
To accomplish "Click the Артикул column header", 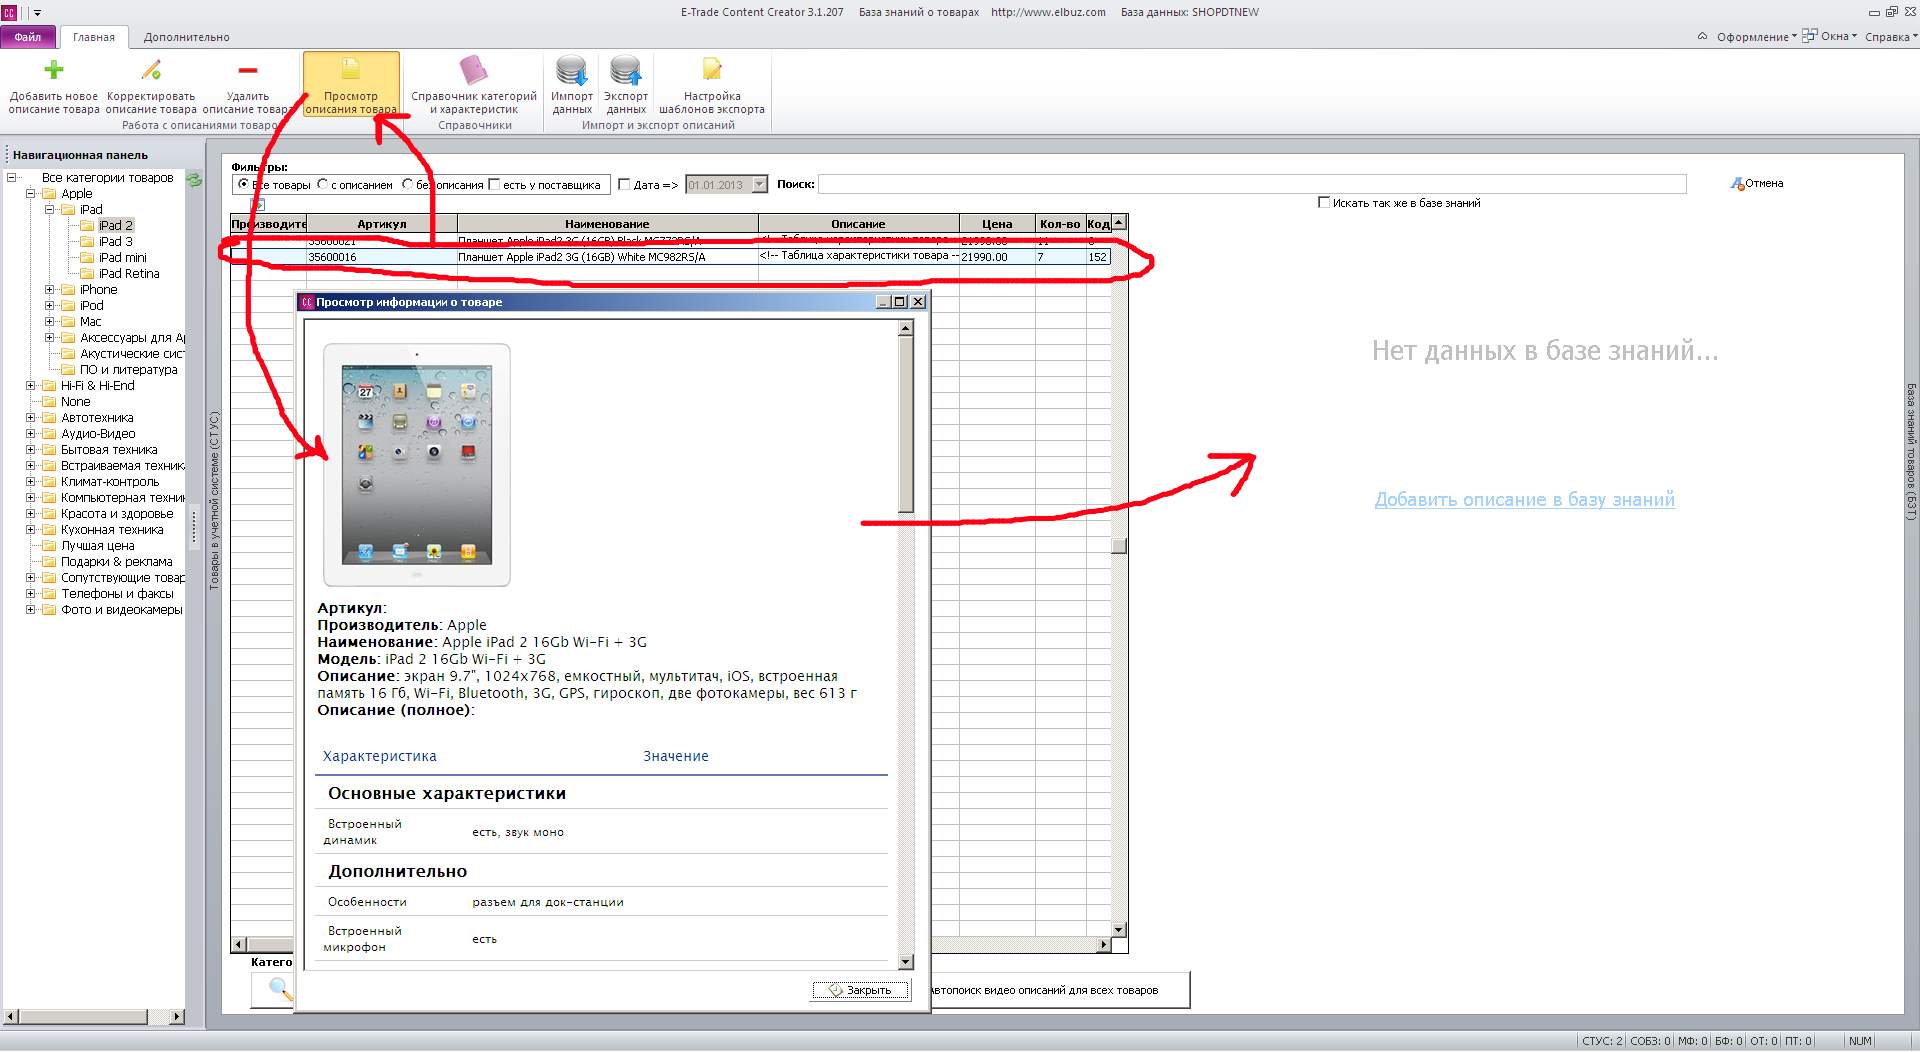I will tap(381, 224).
